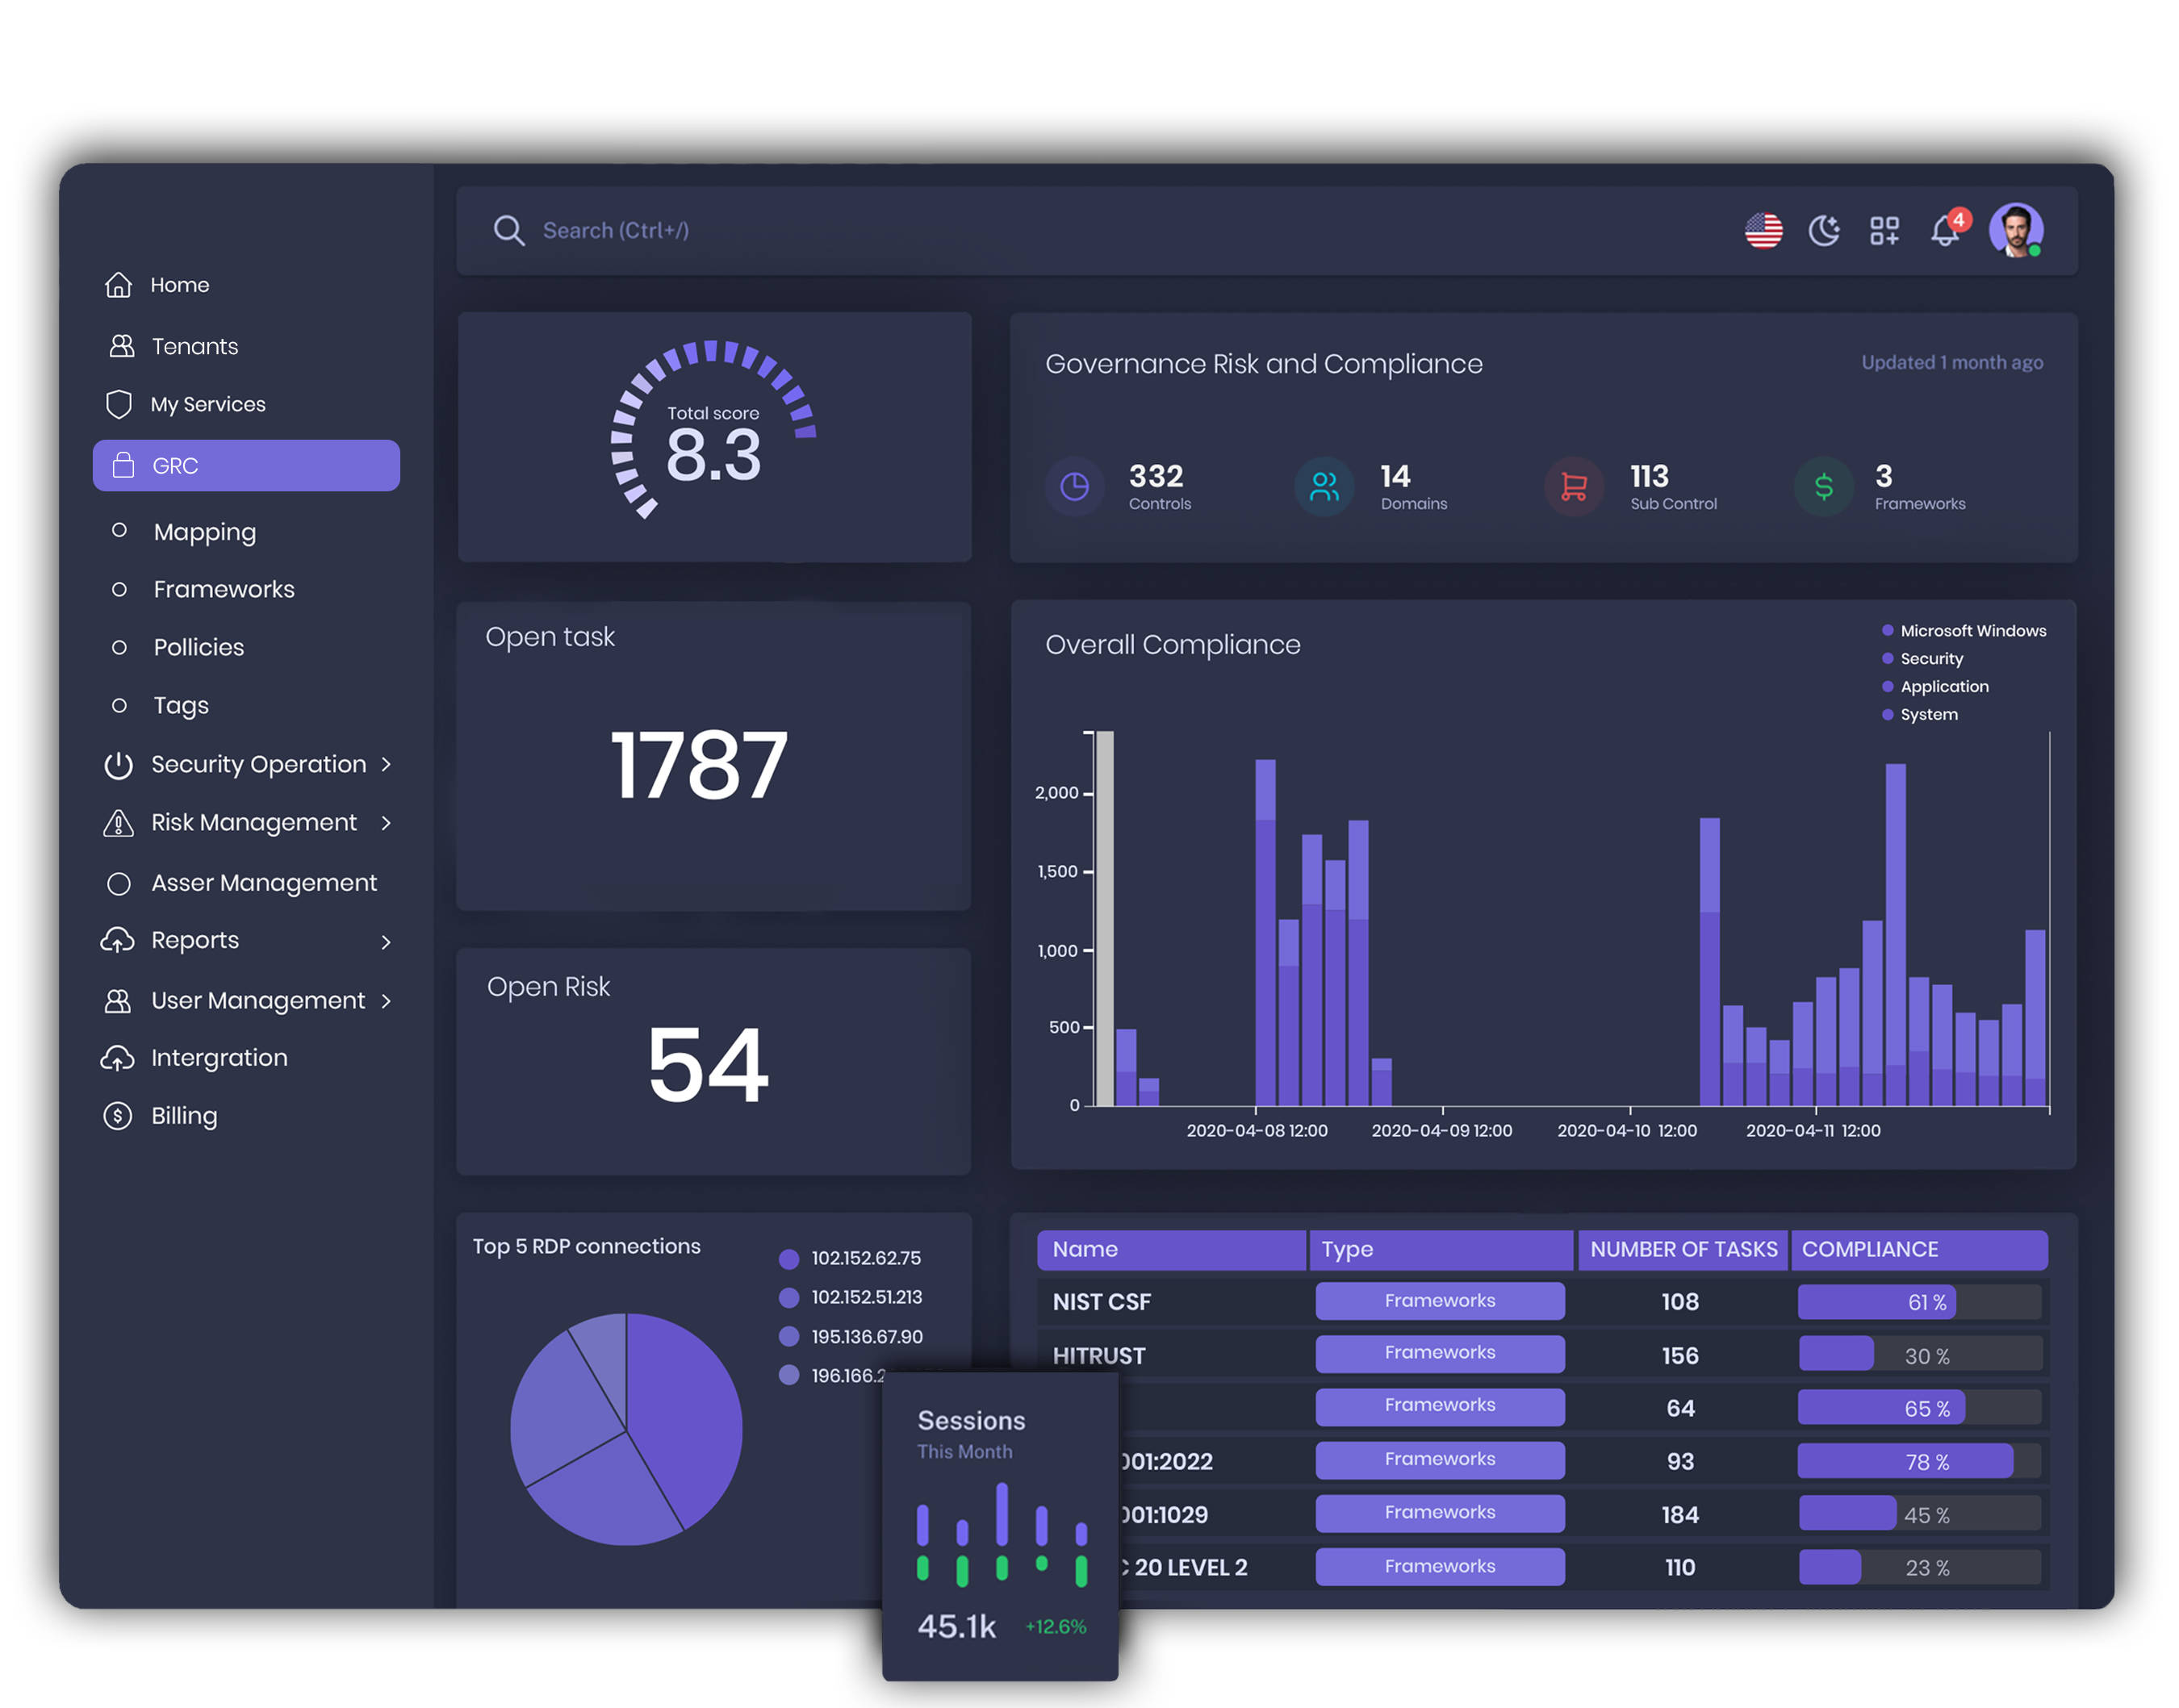The width and height of the screenshot is (2179, 1708).
Task: Expand the Risk Management chevron
Action: coord(386,823)
